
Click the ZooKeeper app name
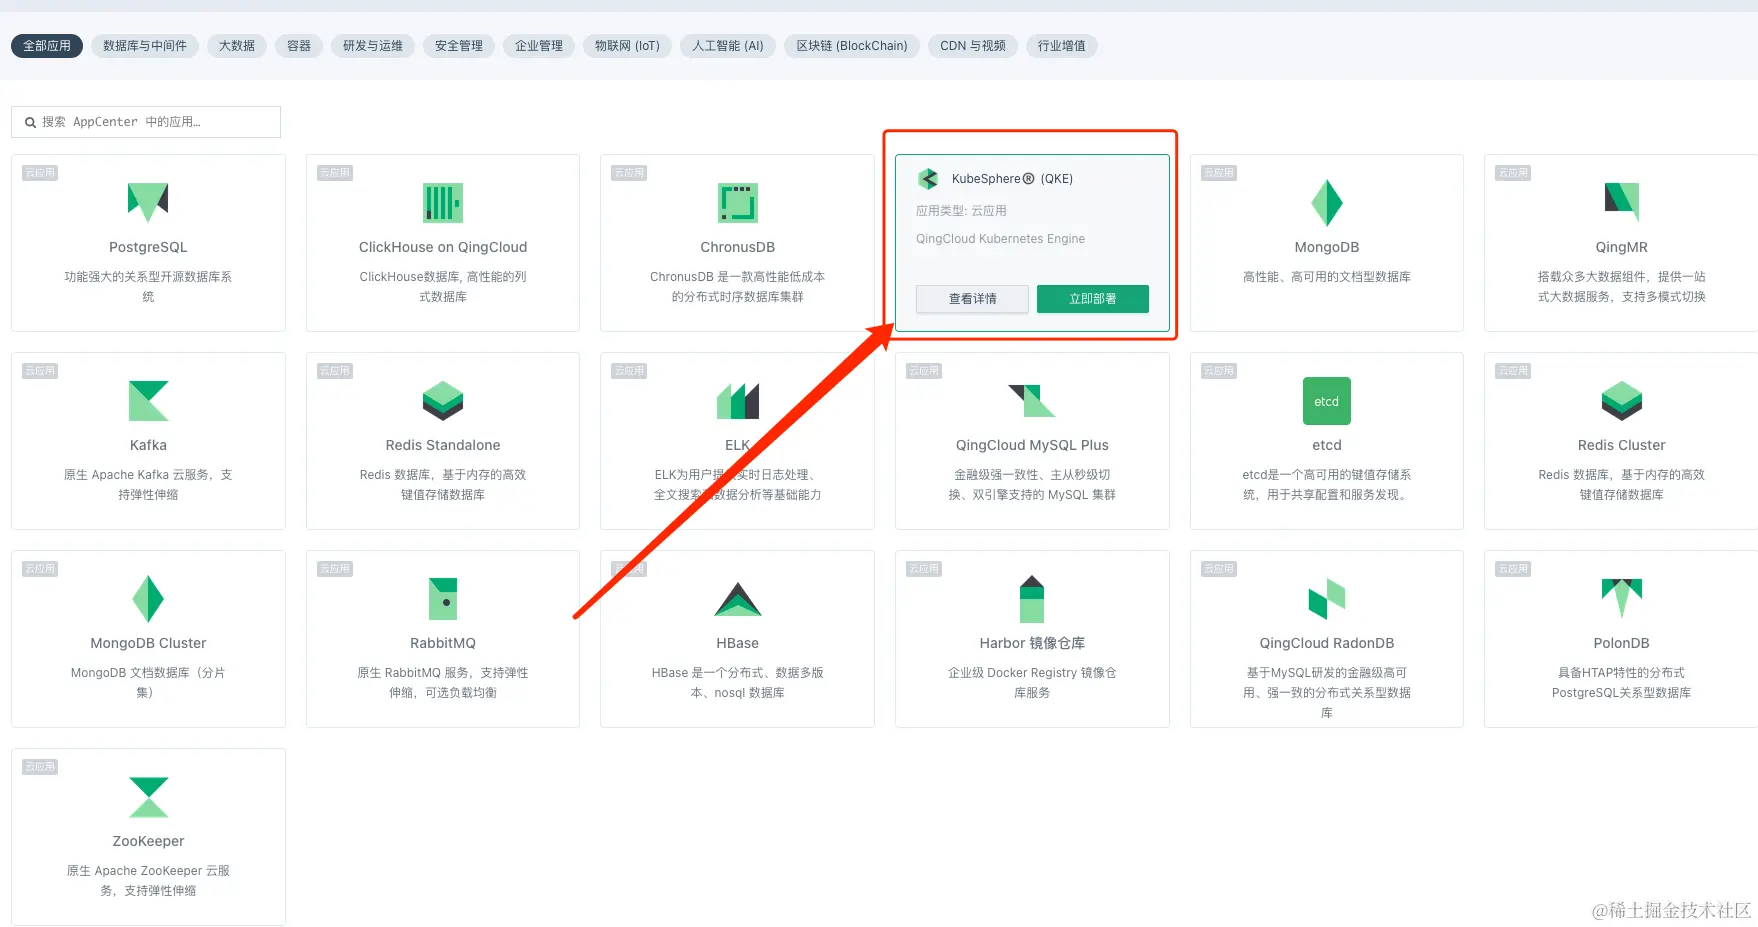(x=148, y=841)
